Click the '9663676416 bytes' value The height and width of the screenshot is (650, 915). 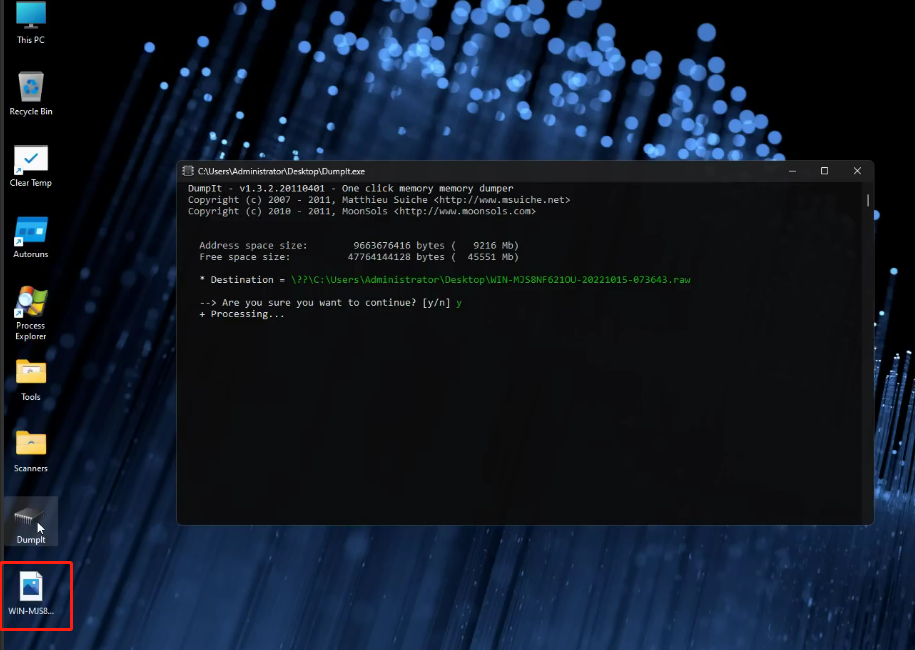399,246
